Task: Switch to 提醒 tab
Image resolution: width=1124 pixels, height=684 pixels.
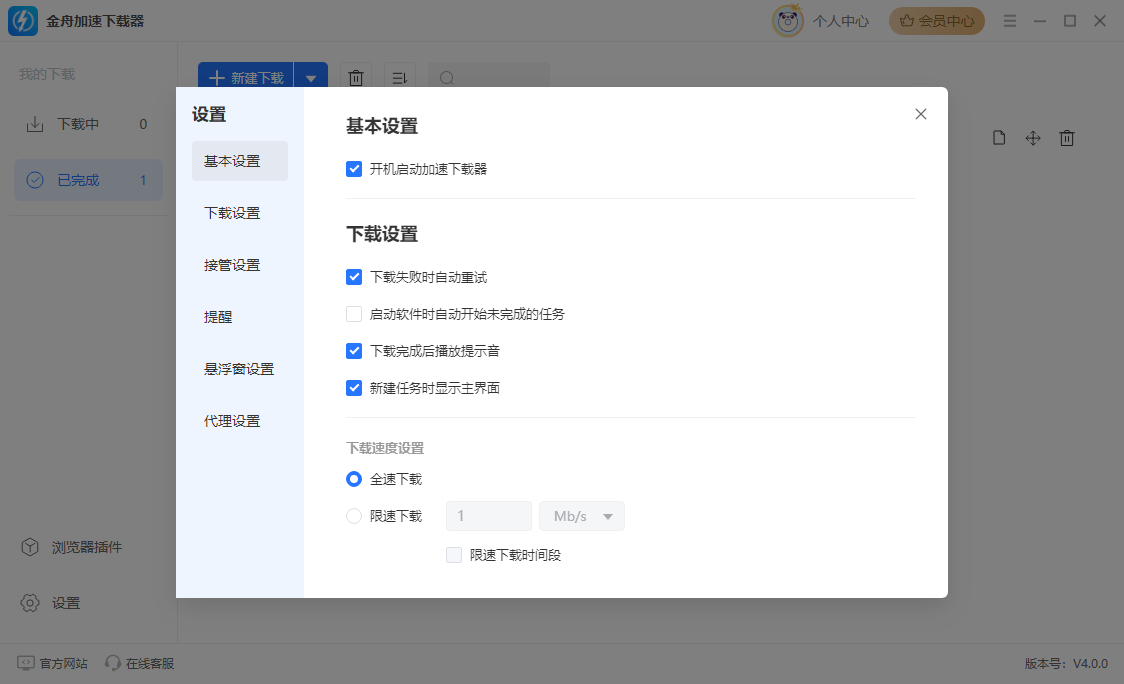Action: click(x=218, y=317)
